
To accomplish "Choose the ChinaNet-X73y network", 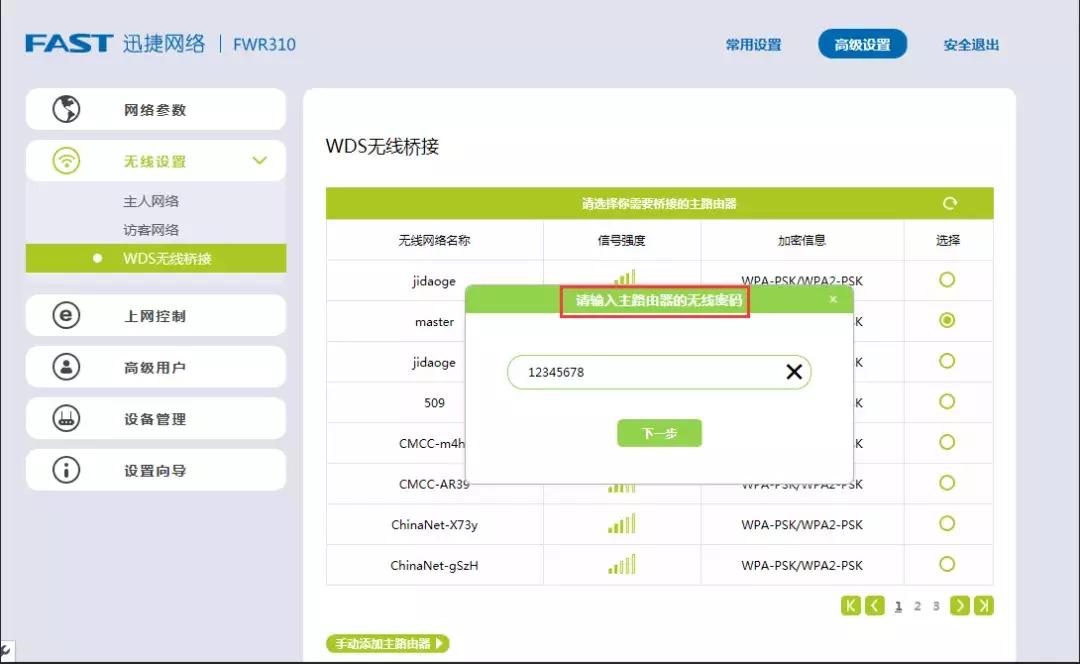I will click(x=948, y=524).
